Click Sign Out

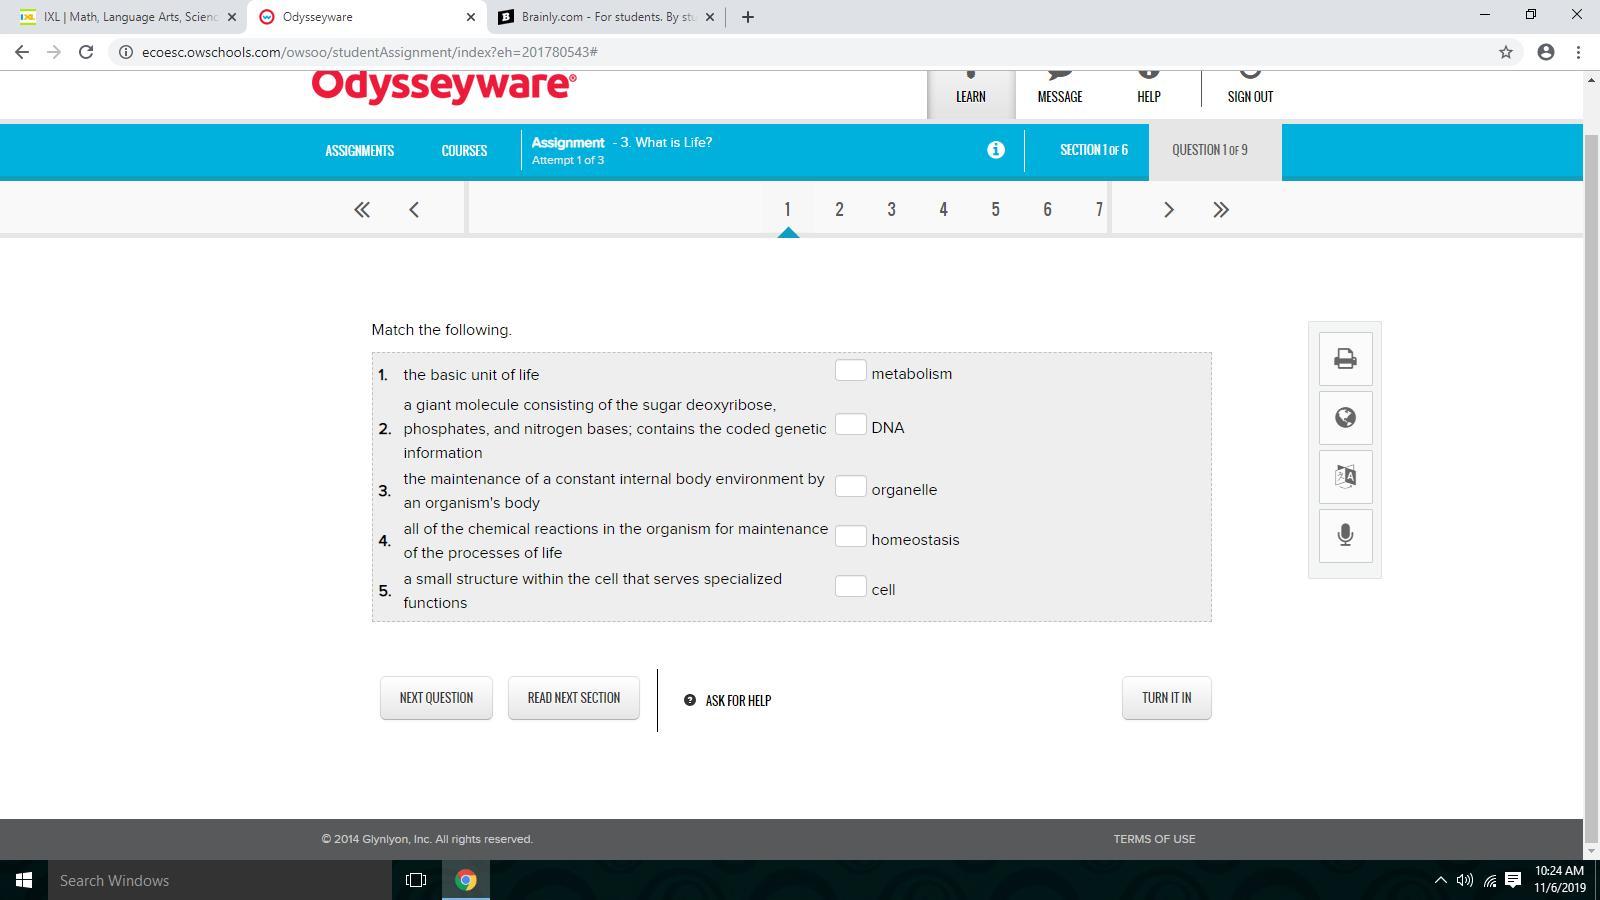1250,95
